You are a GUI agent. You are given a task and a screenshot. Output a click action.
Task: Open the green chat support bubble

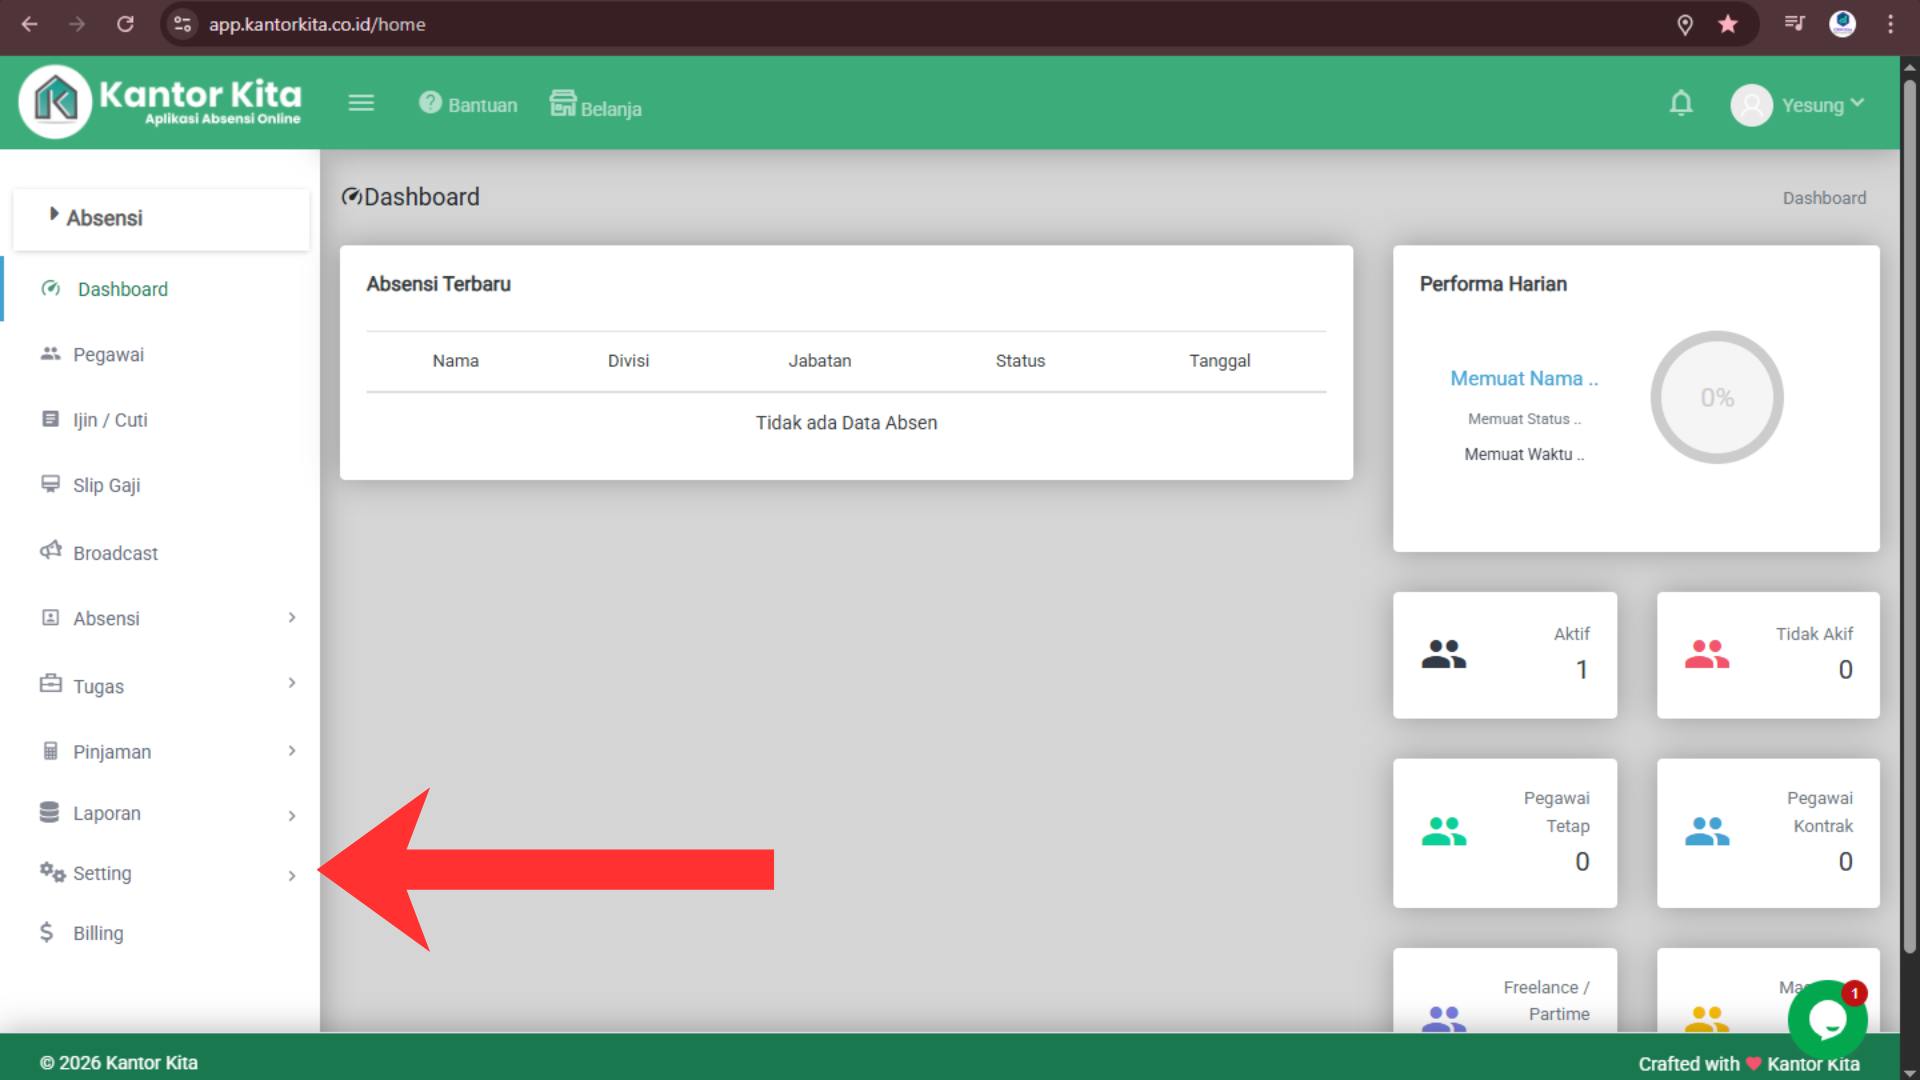coord(1827,1019)
